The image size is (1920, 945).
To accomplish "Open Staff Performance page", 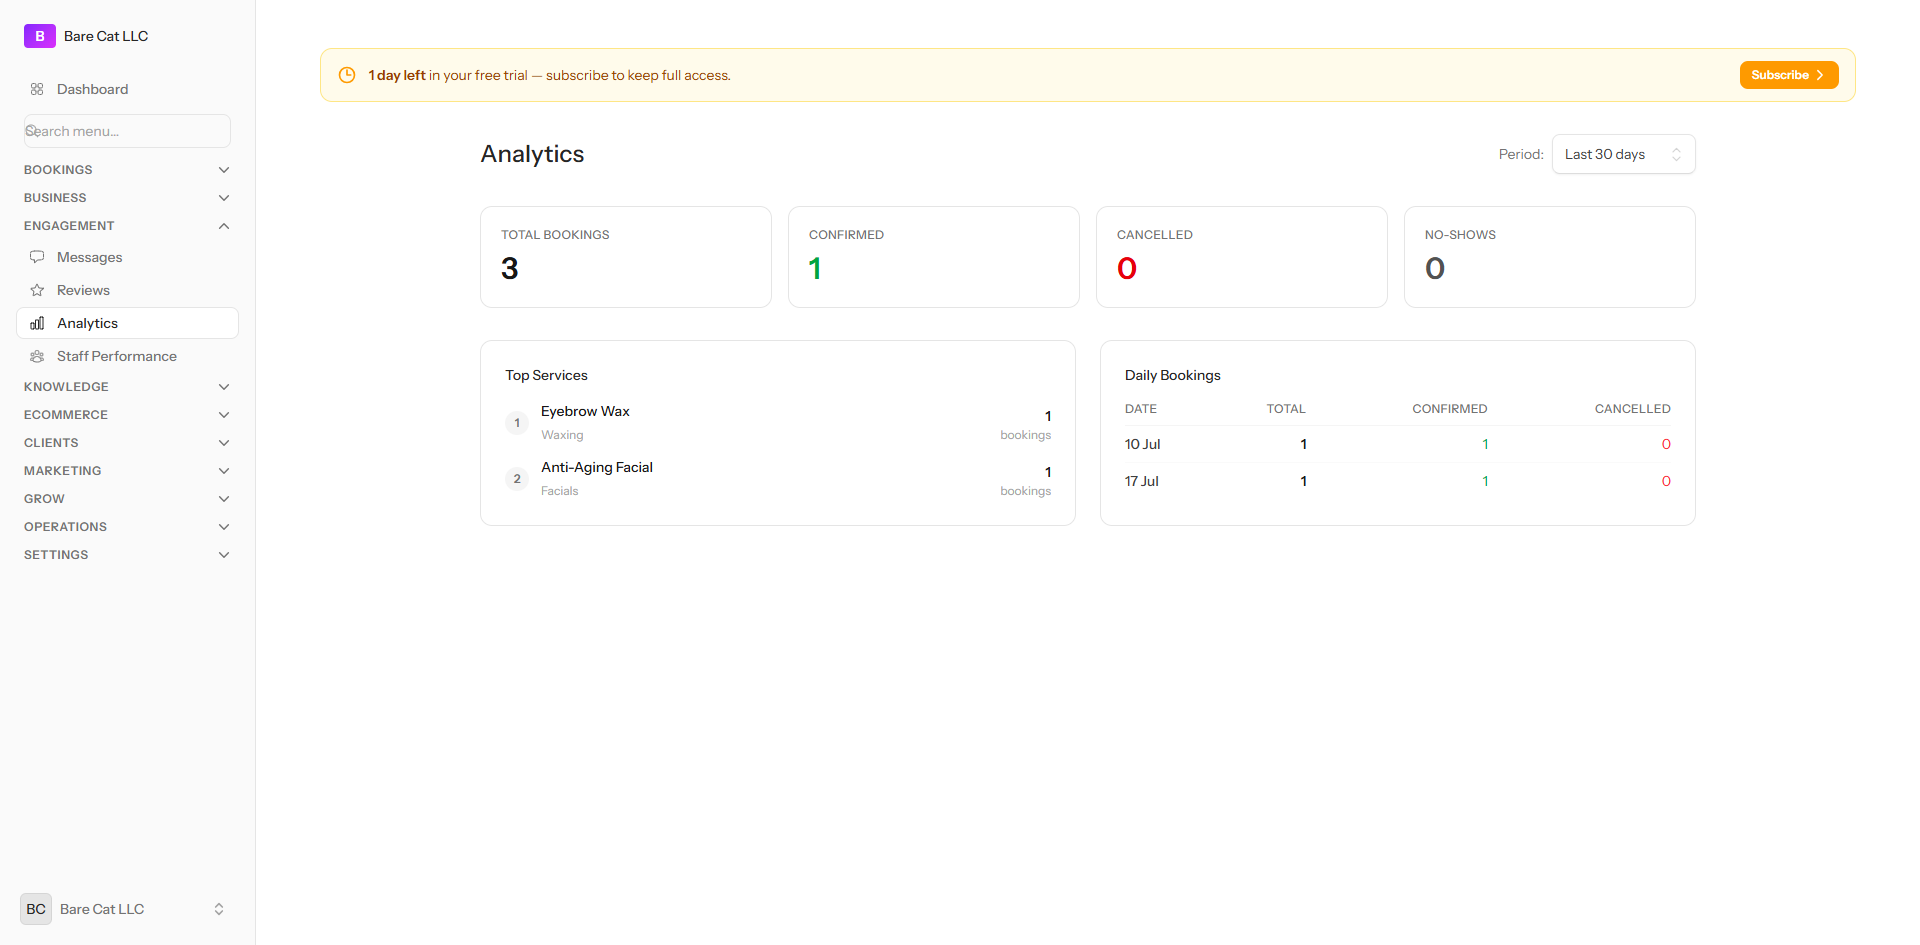I will click(x=127, y=356).
